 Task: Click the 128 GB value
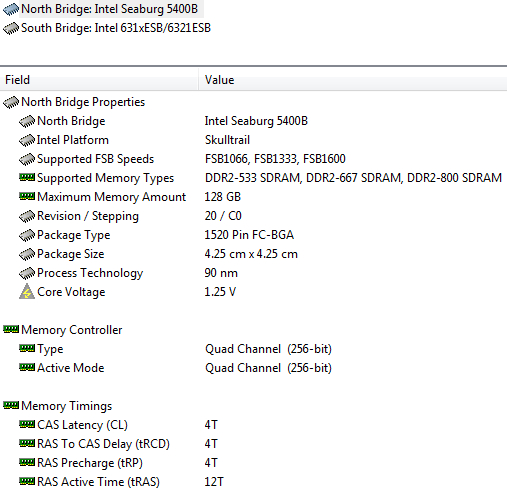(x=222, y=197)
